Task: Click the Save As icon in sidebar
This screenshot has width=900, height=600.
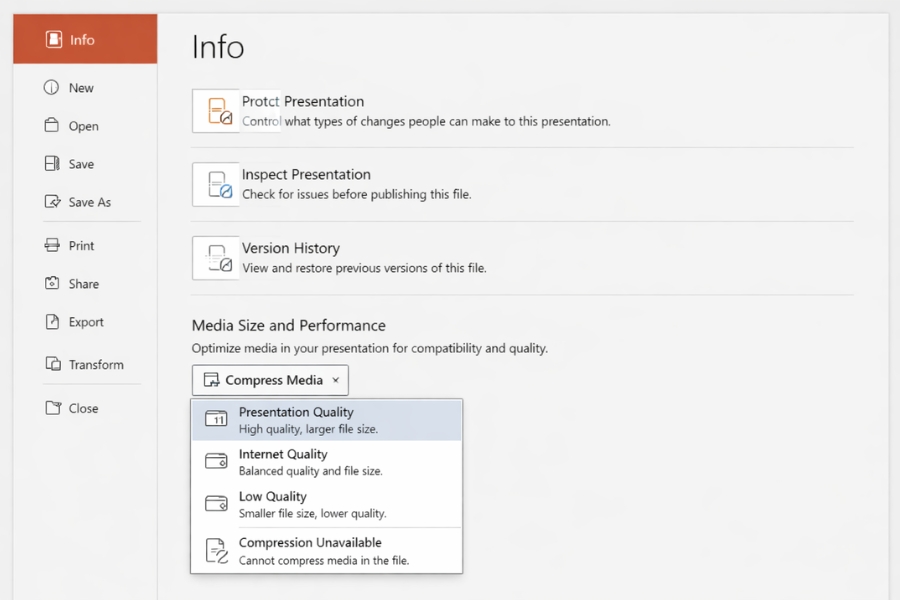Action: tap(52, 202)
